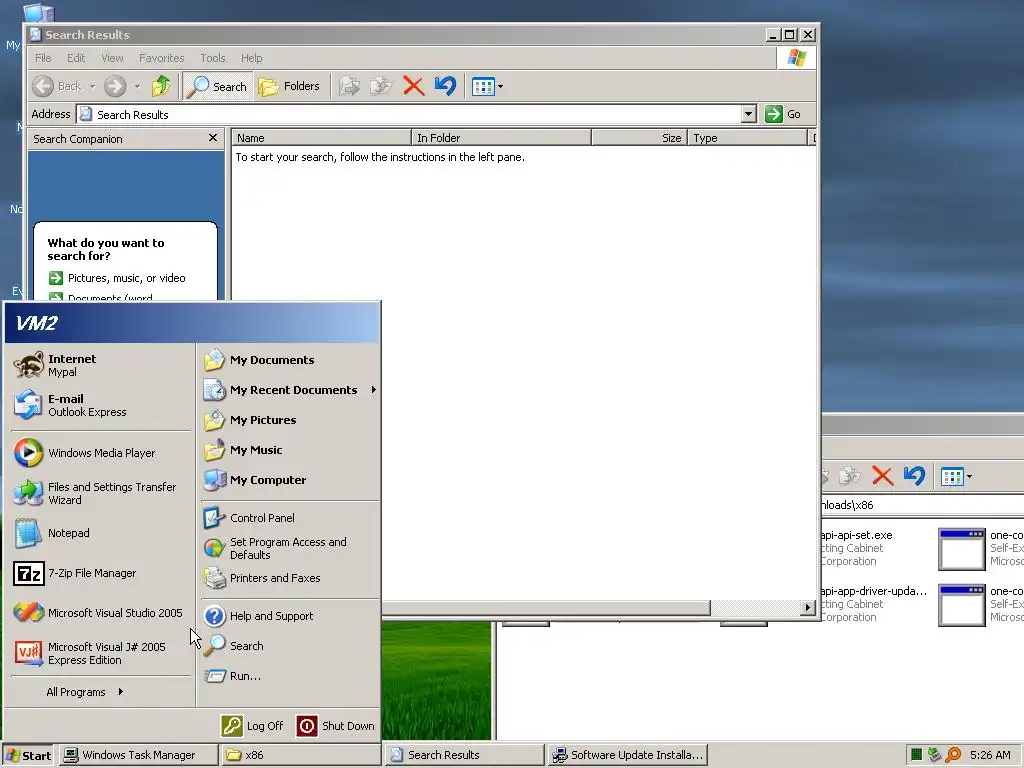1024x768 pixels.
Task: Click Go button next to address bar
Action: tap(784, 114)
